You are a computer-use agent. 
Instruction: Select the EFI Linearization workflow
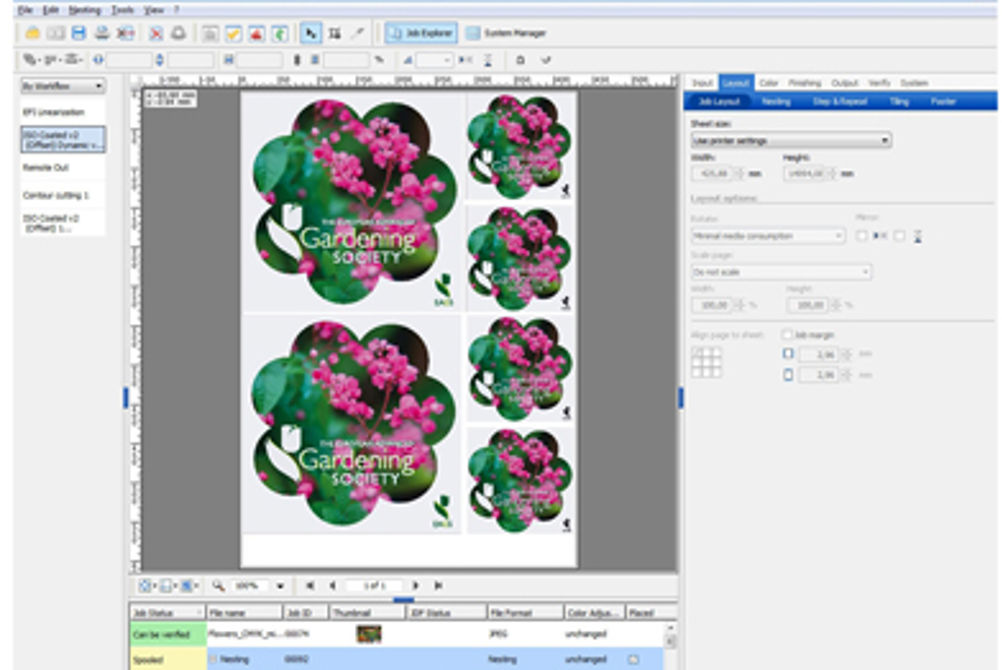click(63, 113)
